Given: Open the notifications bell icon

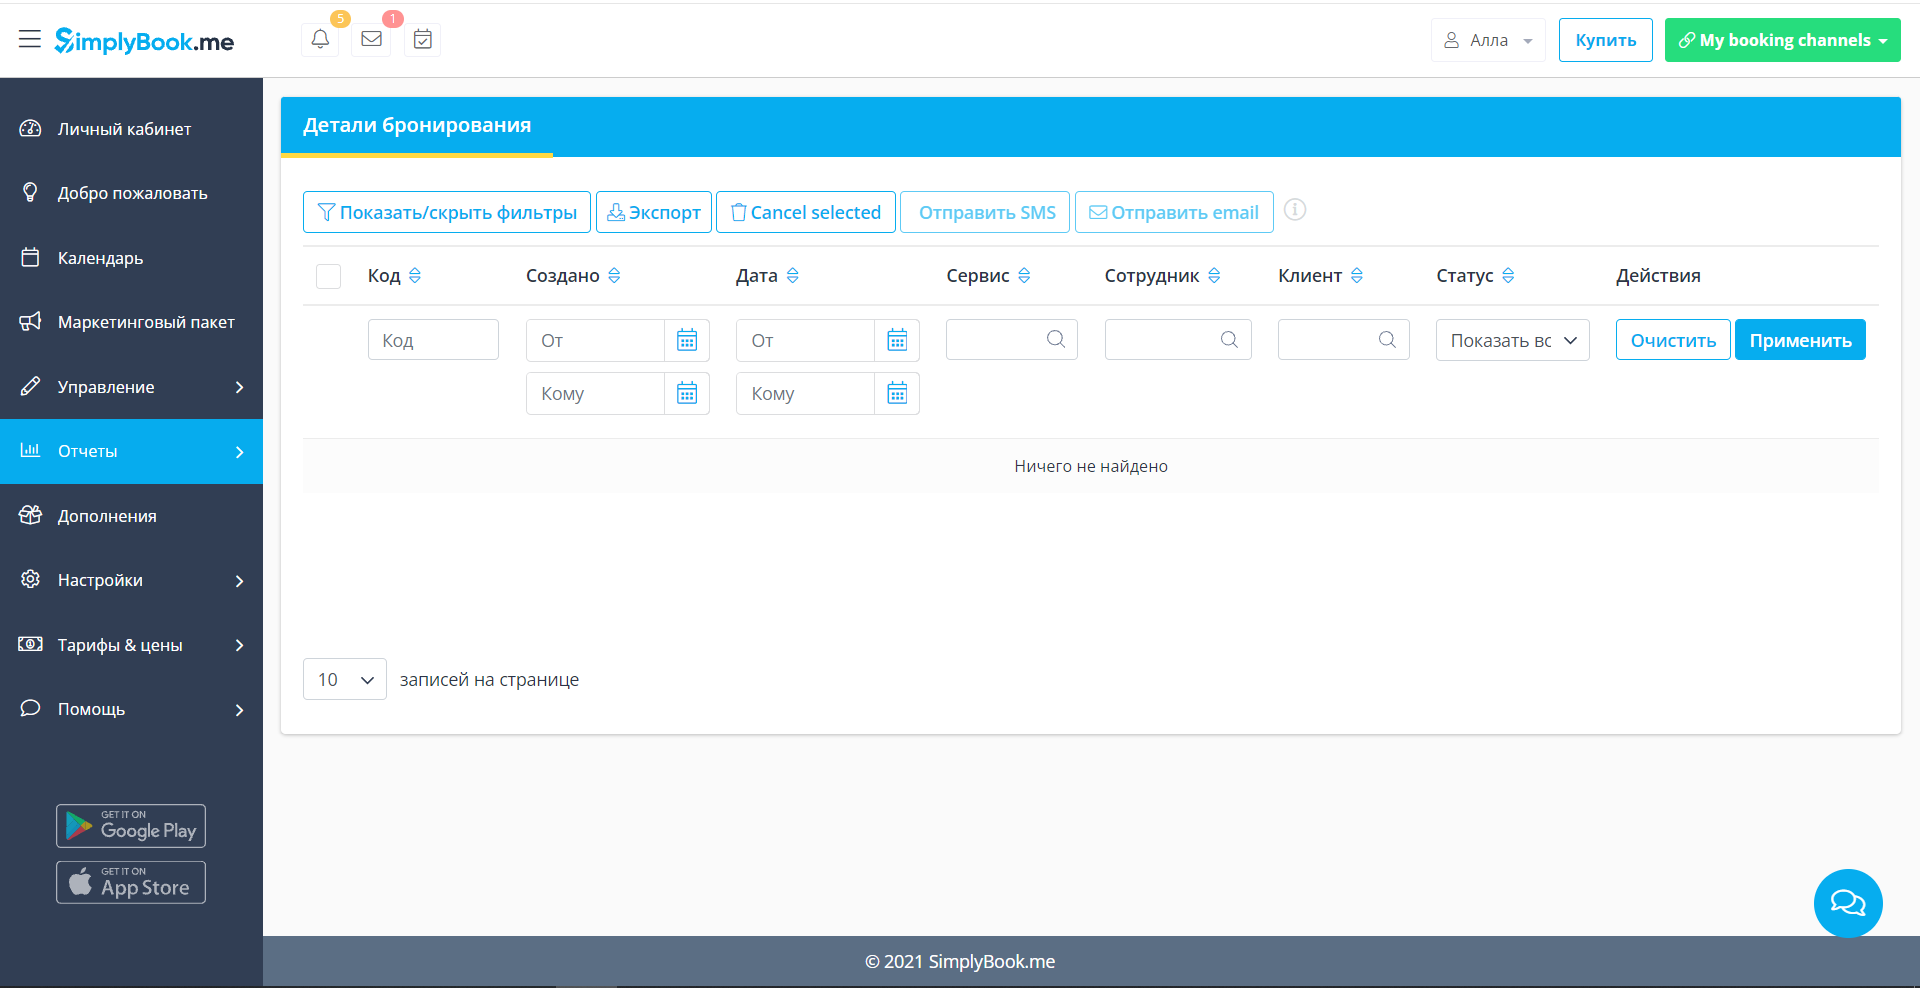Looking at the screenshot, I should click(x=320, y=39).
